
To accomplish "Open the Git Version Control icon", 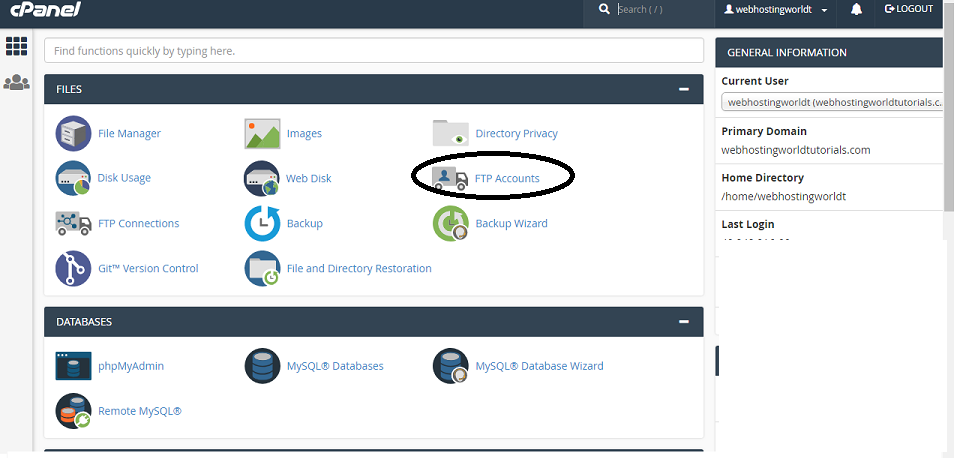I will pos(73,268).
